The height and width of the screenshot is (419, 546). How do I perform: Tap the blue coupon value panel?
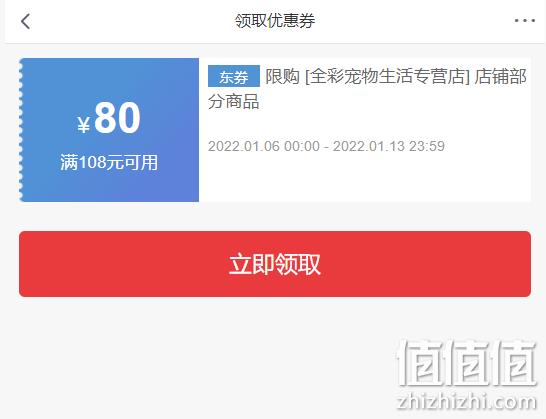(x=109, y=130)
